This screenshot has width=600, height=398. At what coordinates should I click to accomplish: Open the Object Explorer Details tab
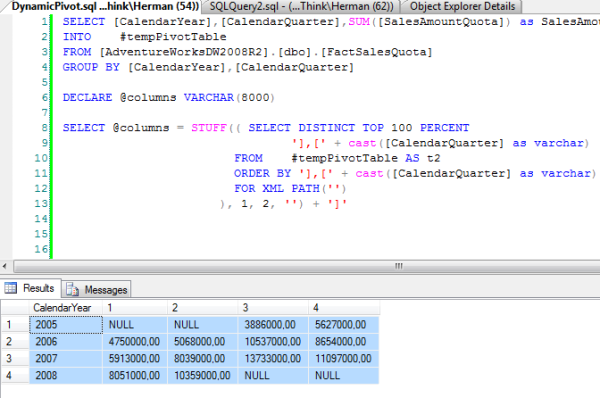[462, 7]
